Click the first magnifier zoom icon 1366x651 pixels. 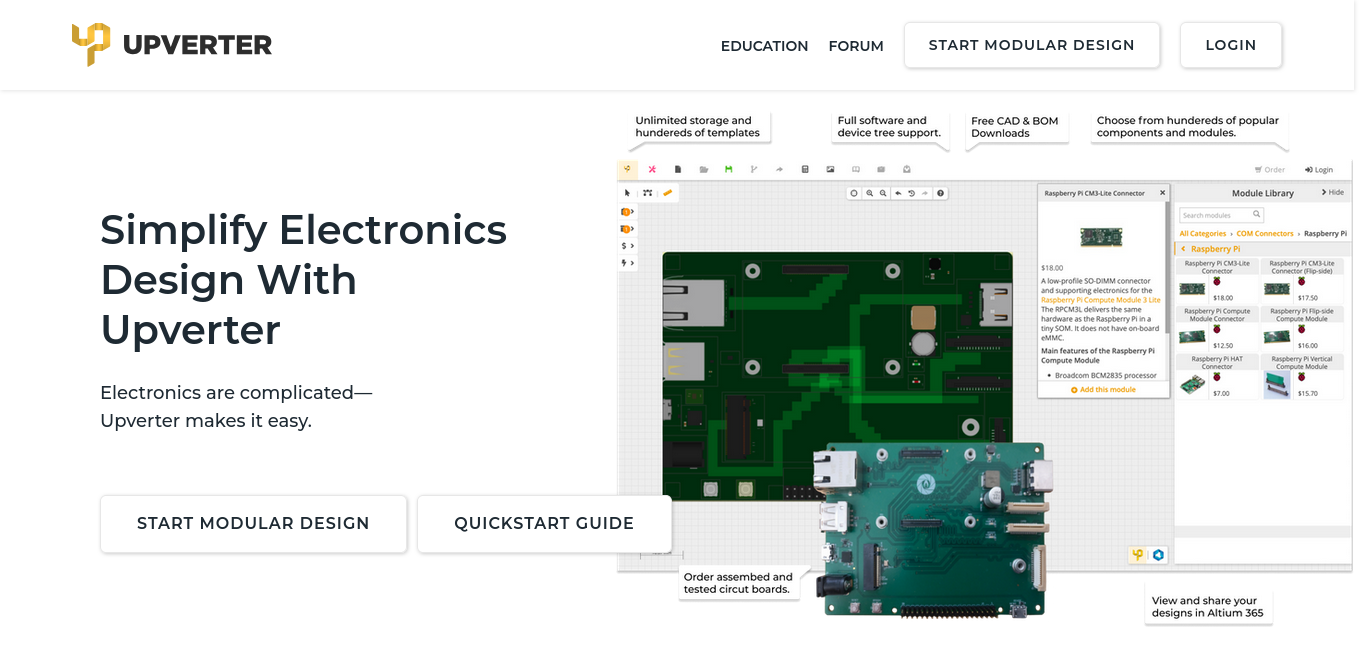click(x=870, y=193)
